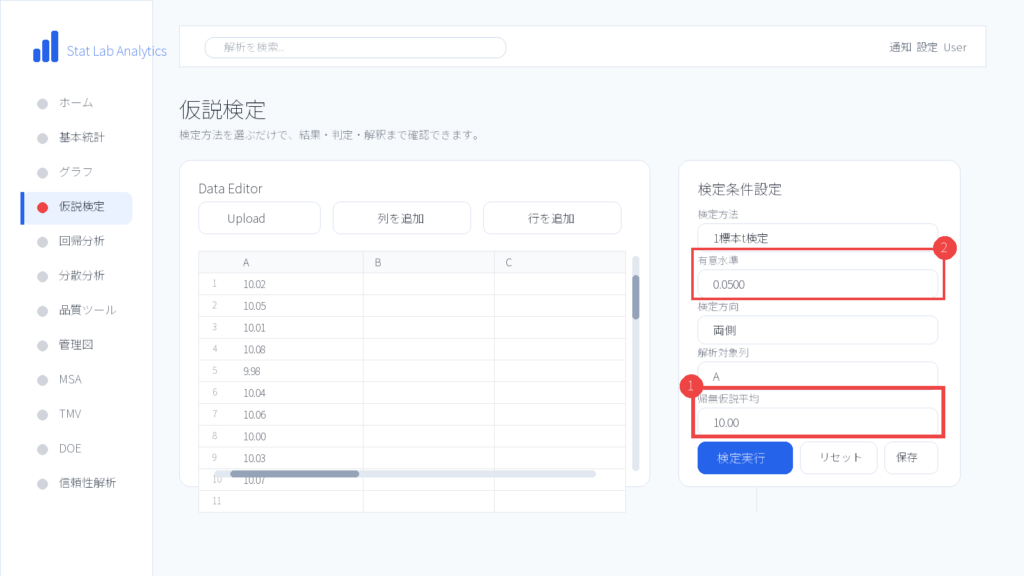This screenshot has height=576, width=1024.
Task: Click the dot icon next to TMV
Action: tap(42, 415)
